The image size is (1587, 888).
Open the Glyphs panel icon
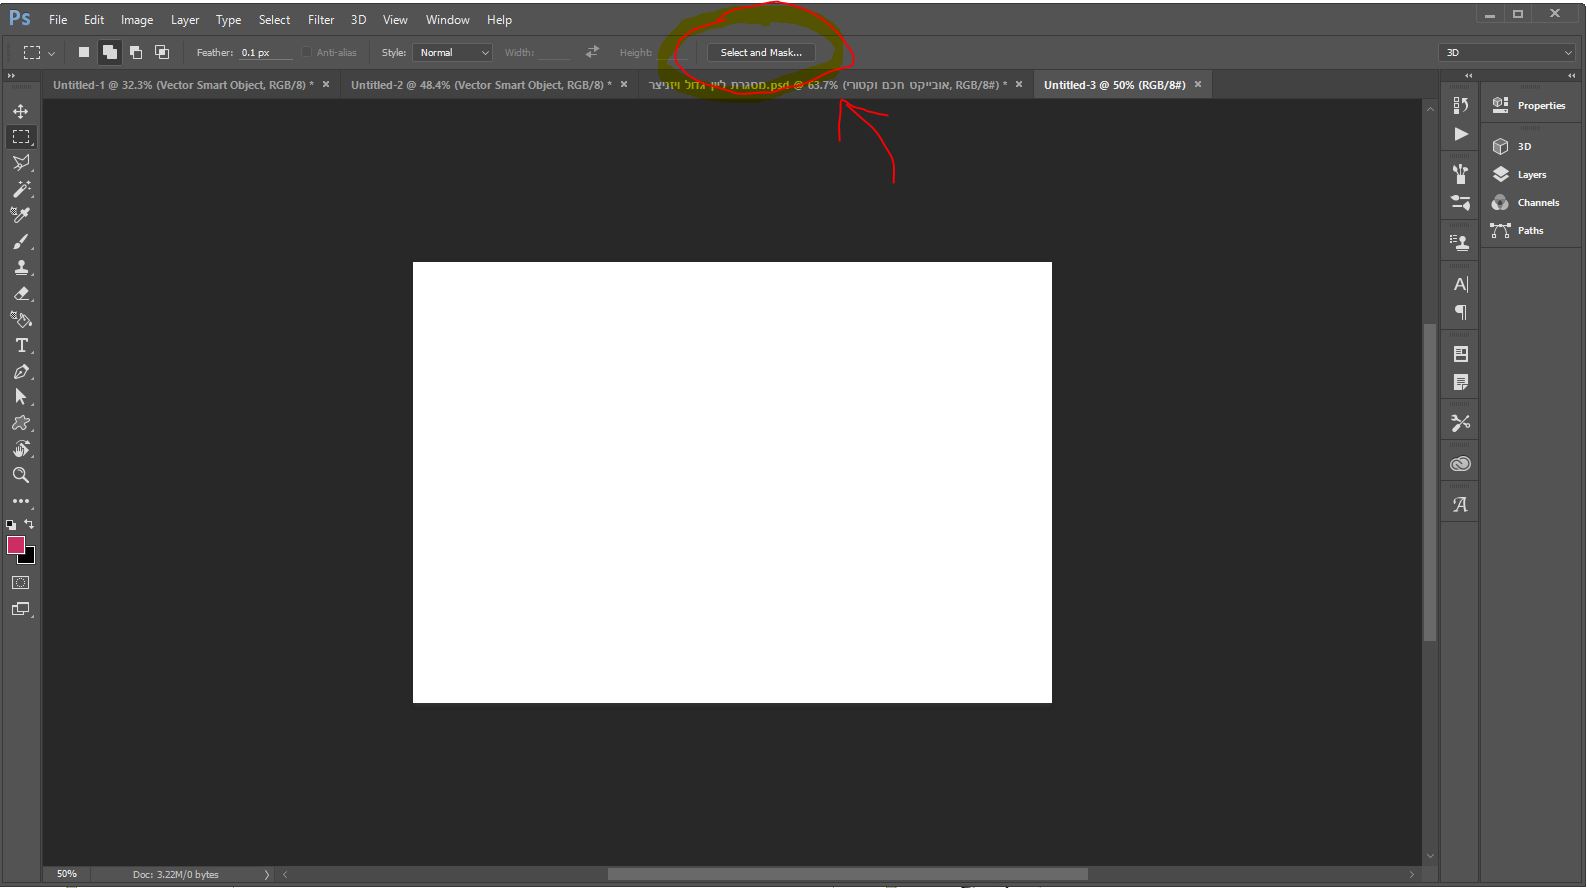pyautogui.click(x=1461, y=505)
